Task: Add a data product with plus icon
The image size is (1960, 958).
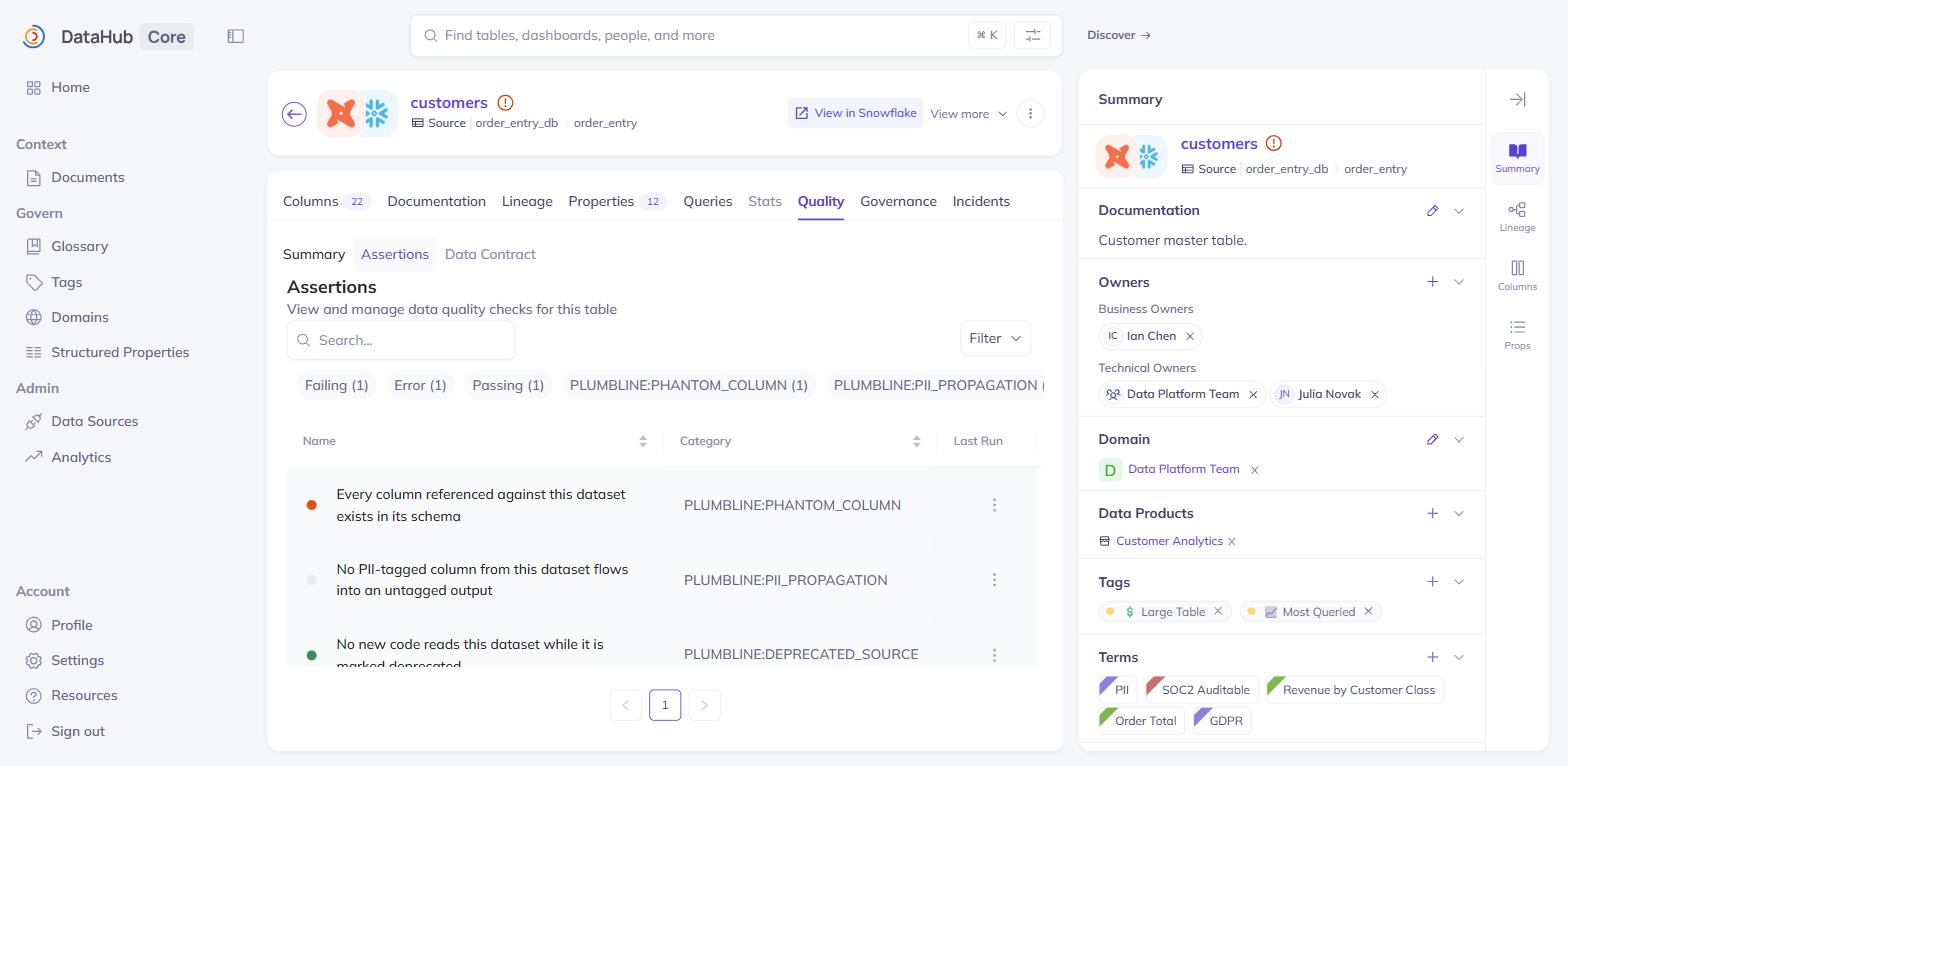Action: click(x=1433, y=514)
